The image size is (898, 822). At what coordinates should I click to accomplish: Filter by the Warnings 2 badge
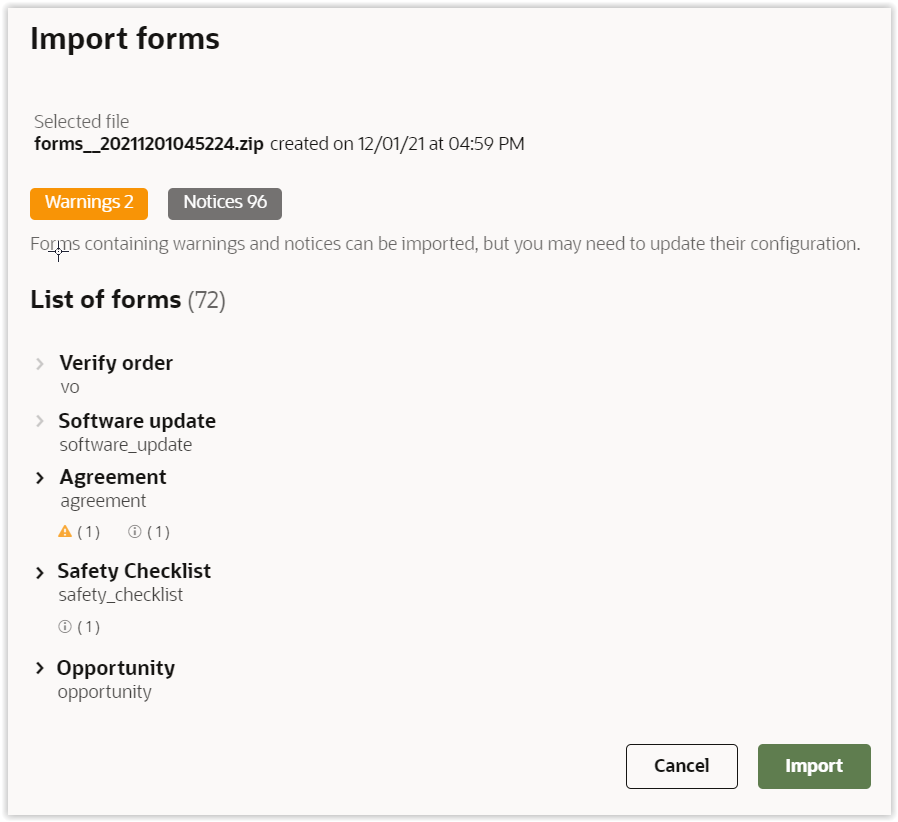(x=89, y=203)
